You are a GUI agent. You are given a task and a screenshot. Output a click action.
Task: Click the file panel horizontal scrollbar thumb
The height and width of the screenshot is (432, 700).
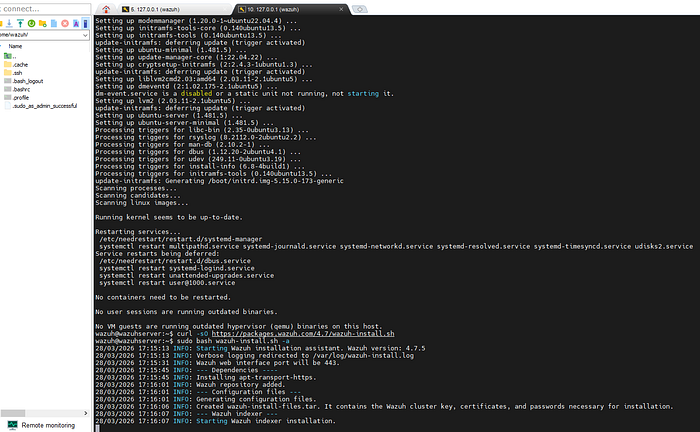click(x=12, y=413)
